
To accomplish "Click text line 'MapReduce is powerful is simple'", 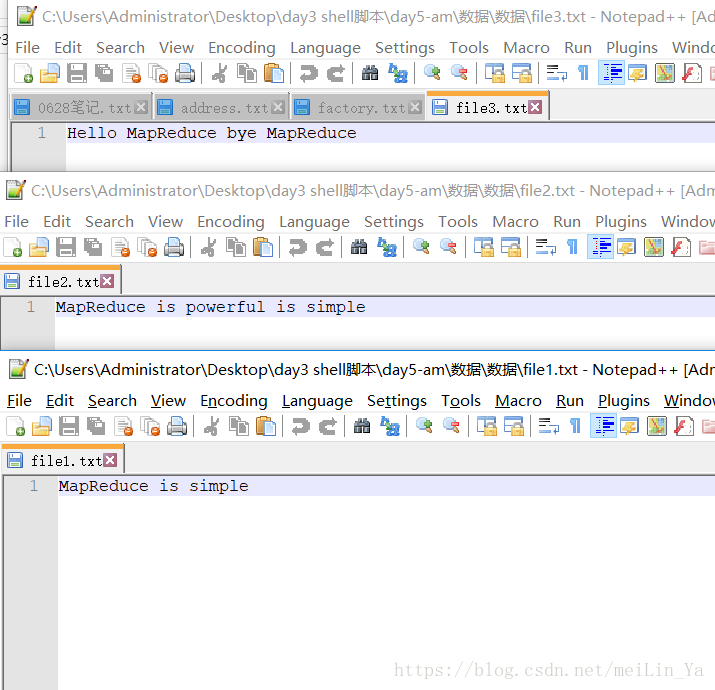I will pyautogui.click(x=210, y=307).
